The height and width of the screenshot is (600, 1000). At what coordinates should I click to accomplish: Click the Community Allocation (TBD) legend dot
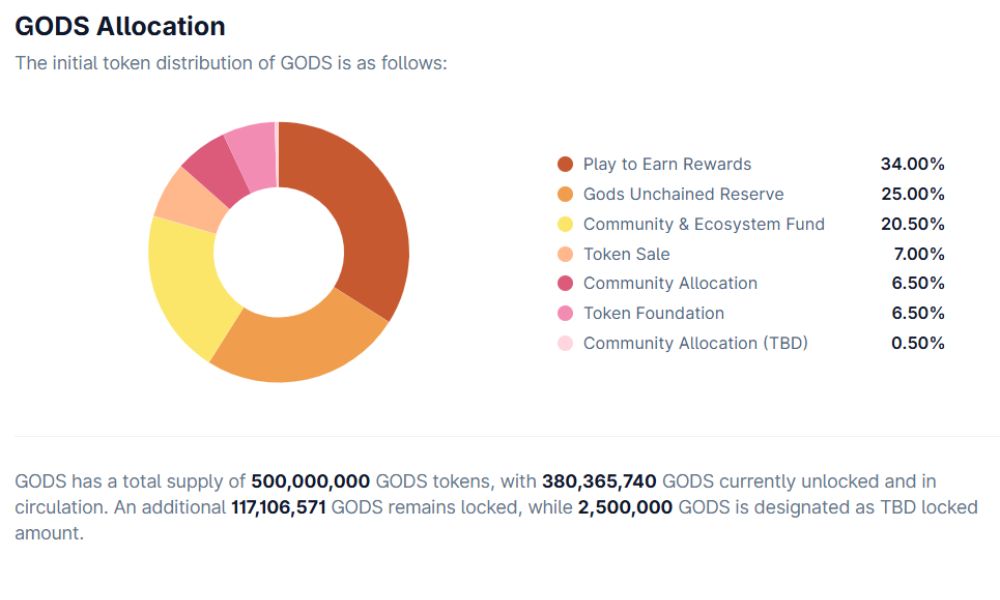(565, 343)
